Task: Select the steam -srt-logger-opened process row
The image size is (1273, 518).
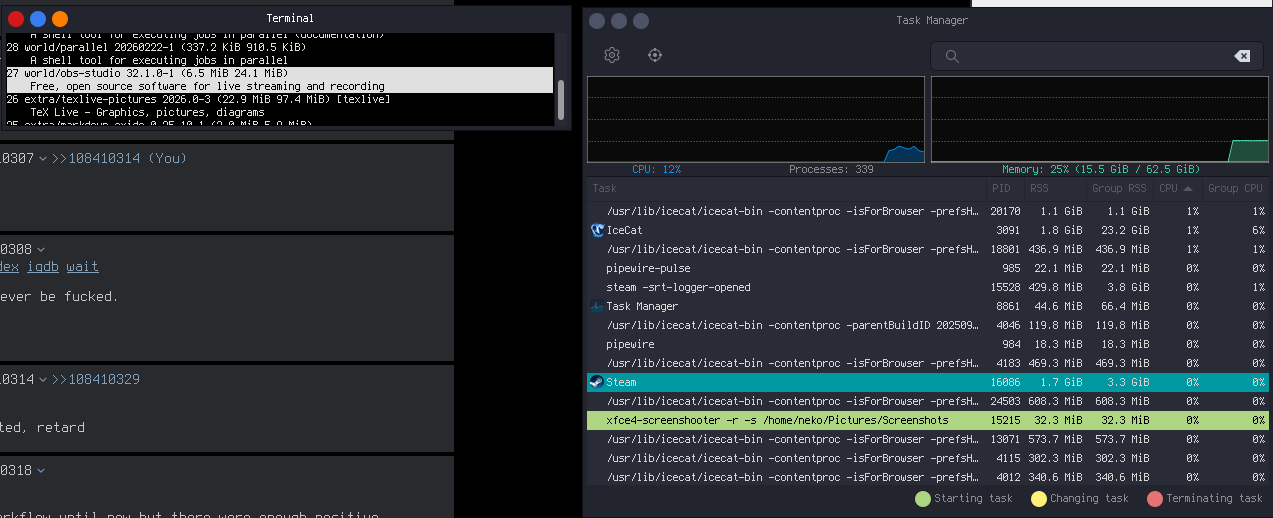Action: (928, 287)
